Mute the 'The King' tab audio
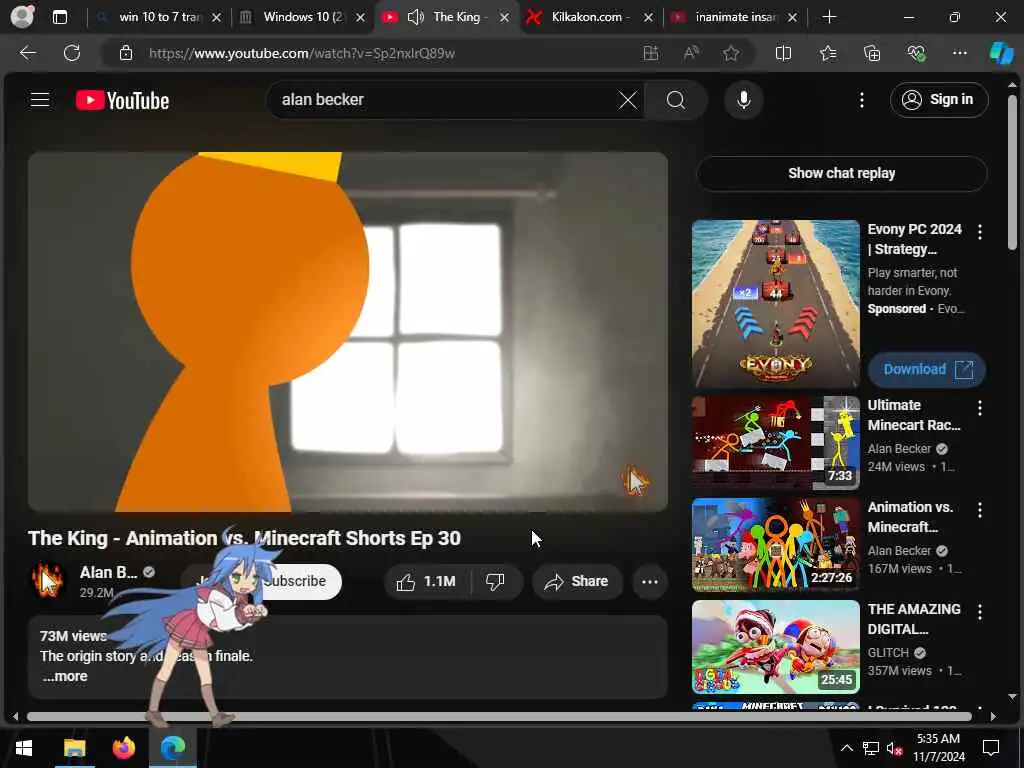1024x768 pixels. [x=415, y=17]
